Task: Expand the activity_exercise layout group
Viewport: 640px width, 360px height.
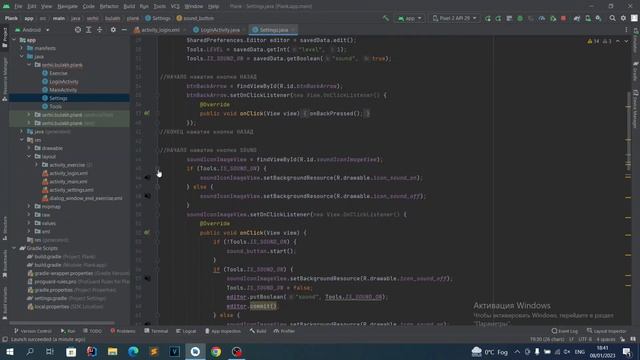Action: pos(36,165)
